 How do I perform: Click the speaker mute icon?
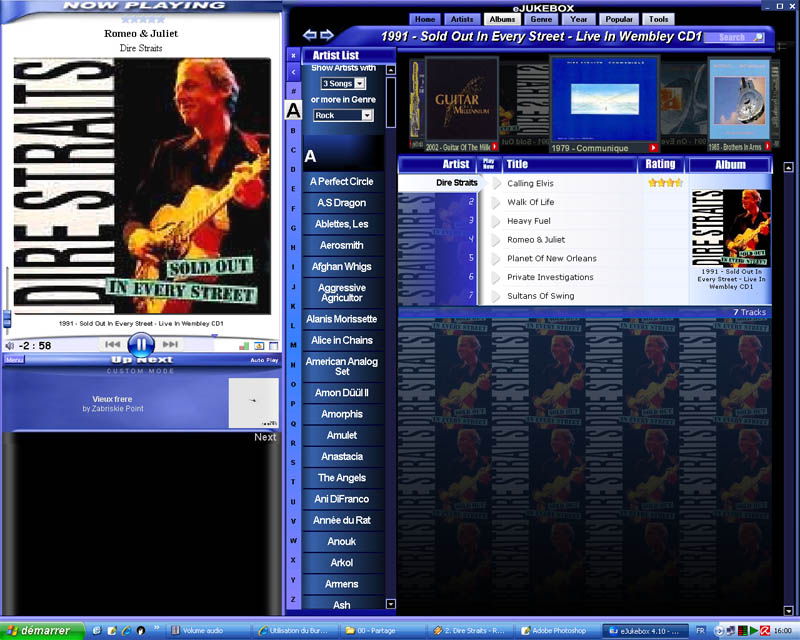tap(9, 346)
